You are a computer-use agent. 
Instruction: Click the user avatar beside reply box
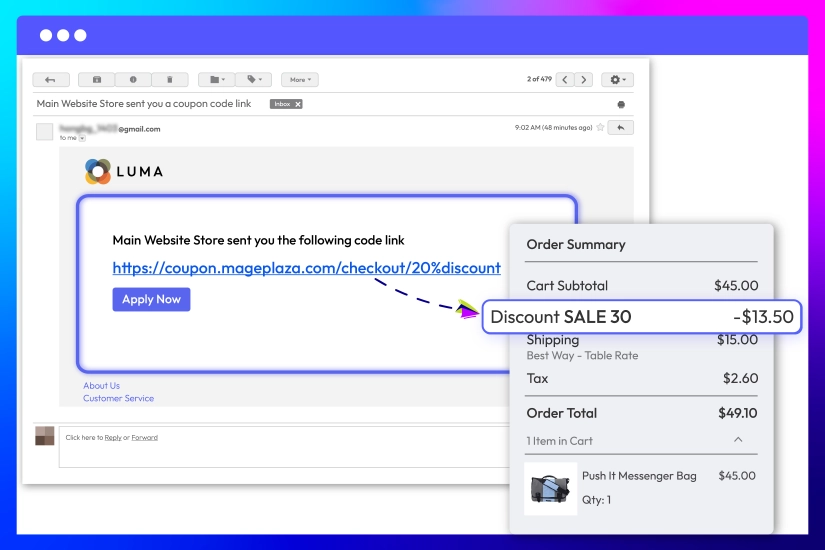[x=45, y=436]
